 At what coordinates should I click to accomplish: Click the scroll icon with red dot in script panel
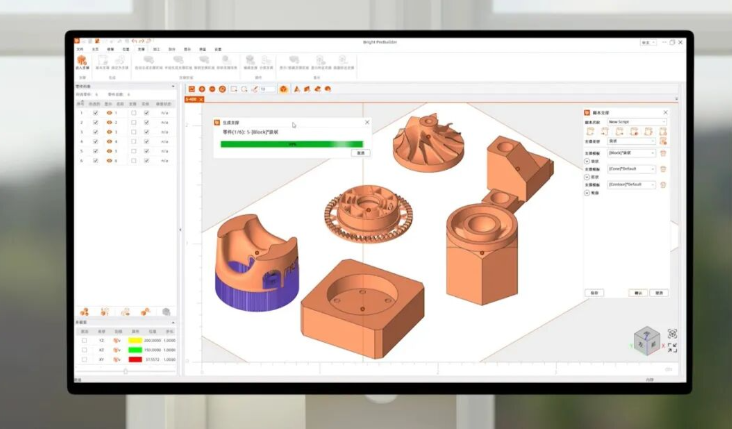tap(634, 132)
